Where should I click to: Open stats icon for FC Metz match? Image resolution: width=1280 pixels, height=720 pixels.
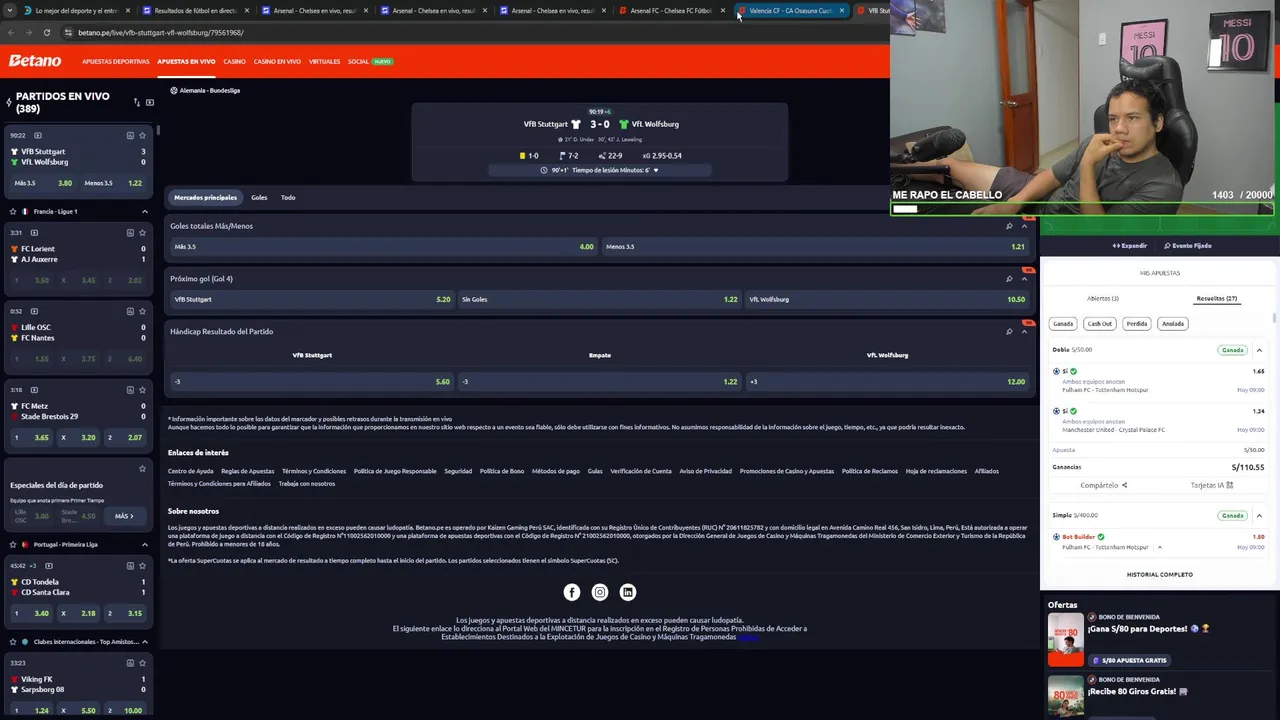[130, 390]
